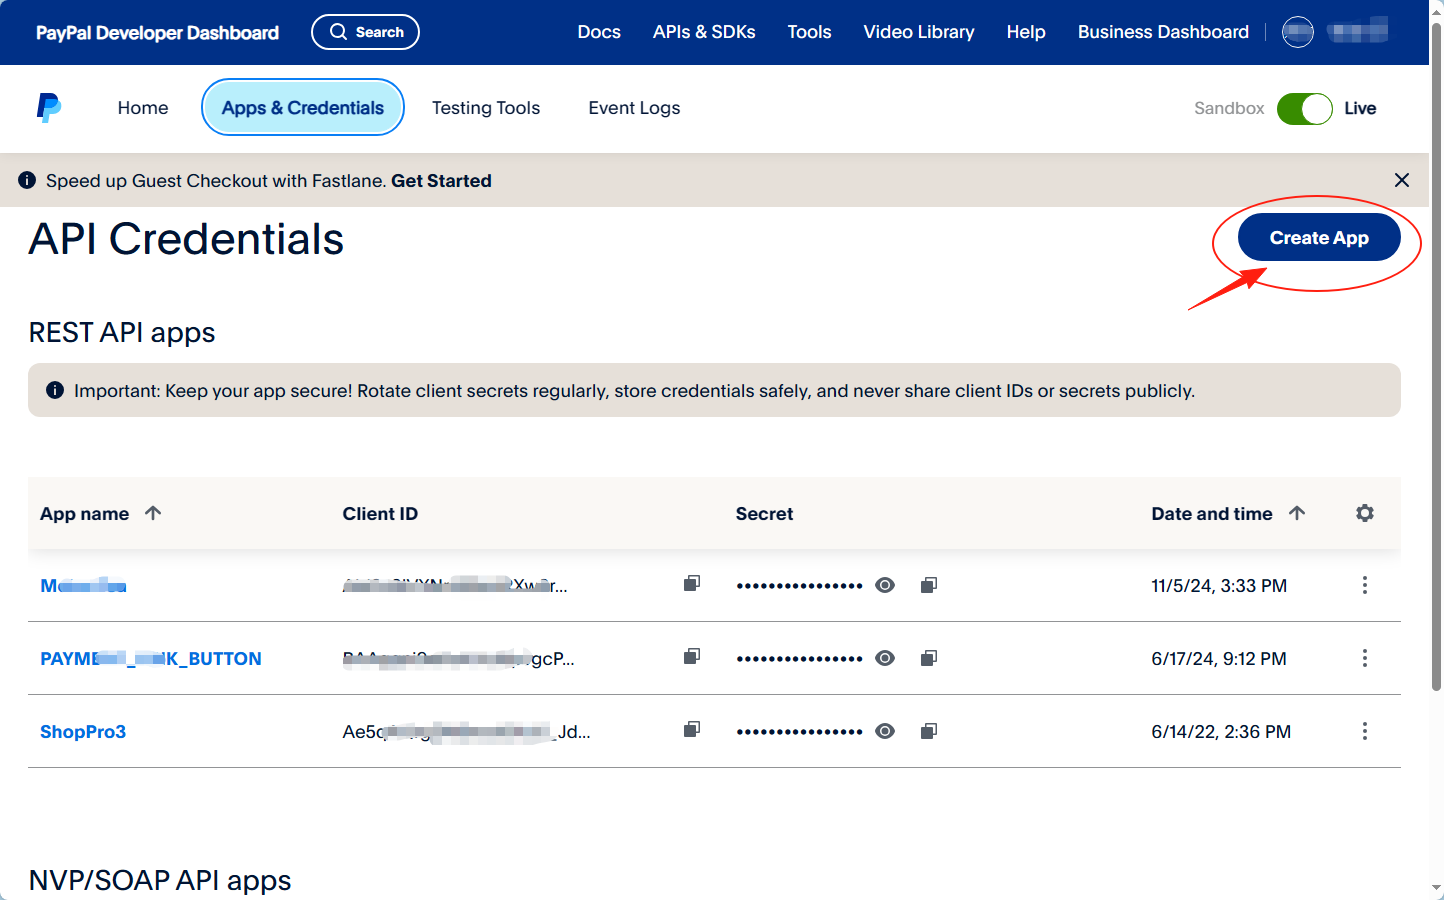Click Get Started Fastlane link
1444x900 pixels.
441,181
